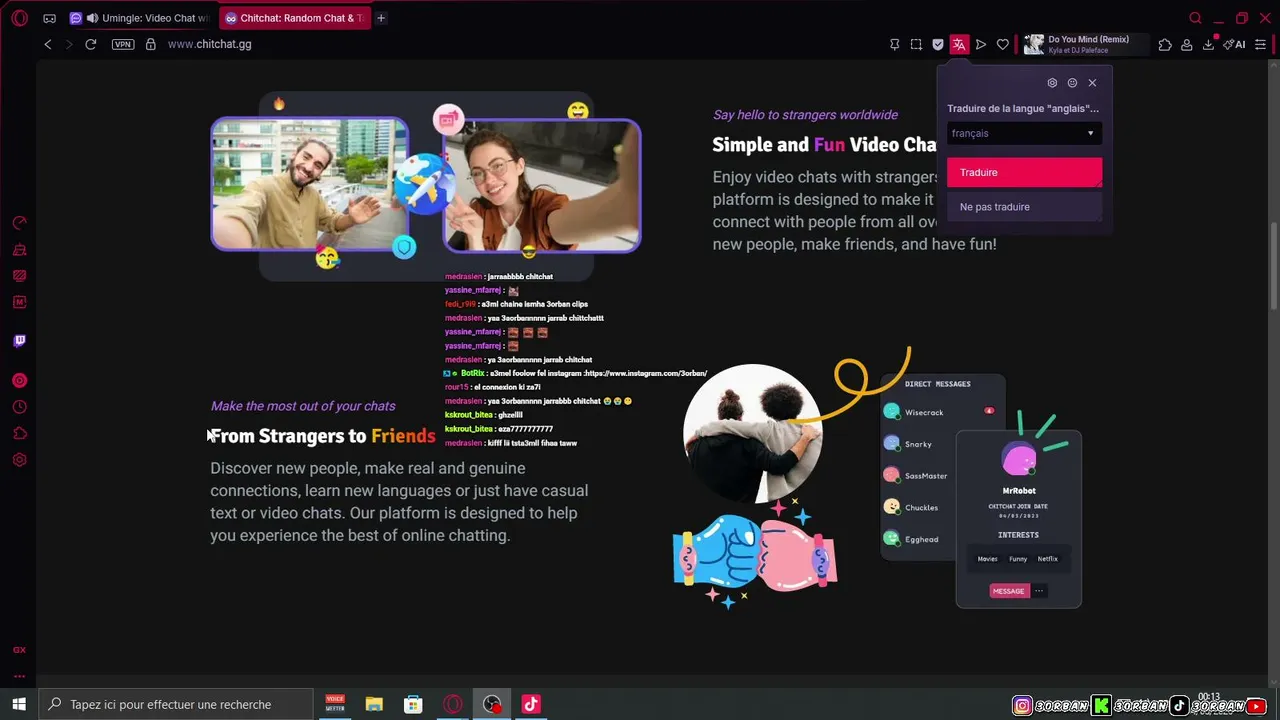Image resolution: width=1280 pixels, height=720 pixels.
Task: Open the downloads icon
Action: tap(1209, 44)
